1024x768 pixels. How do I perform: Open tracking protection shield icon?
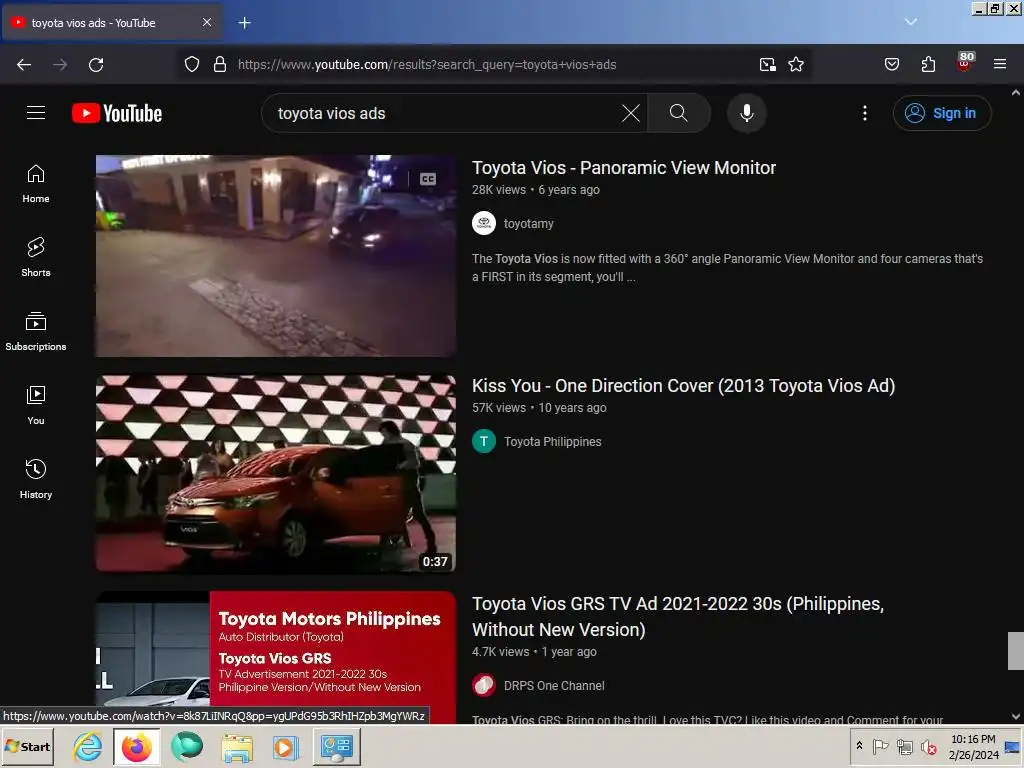pyautogui.click(x=191, y=65)
